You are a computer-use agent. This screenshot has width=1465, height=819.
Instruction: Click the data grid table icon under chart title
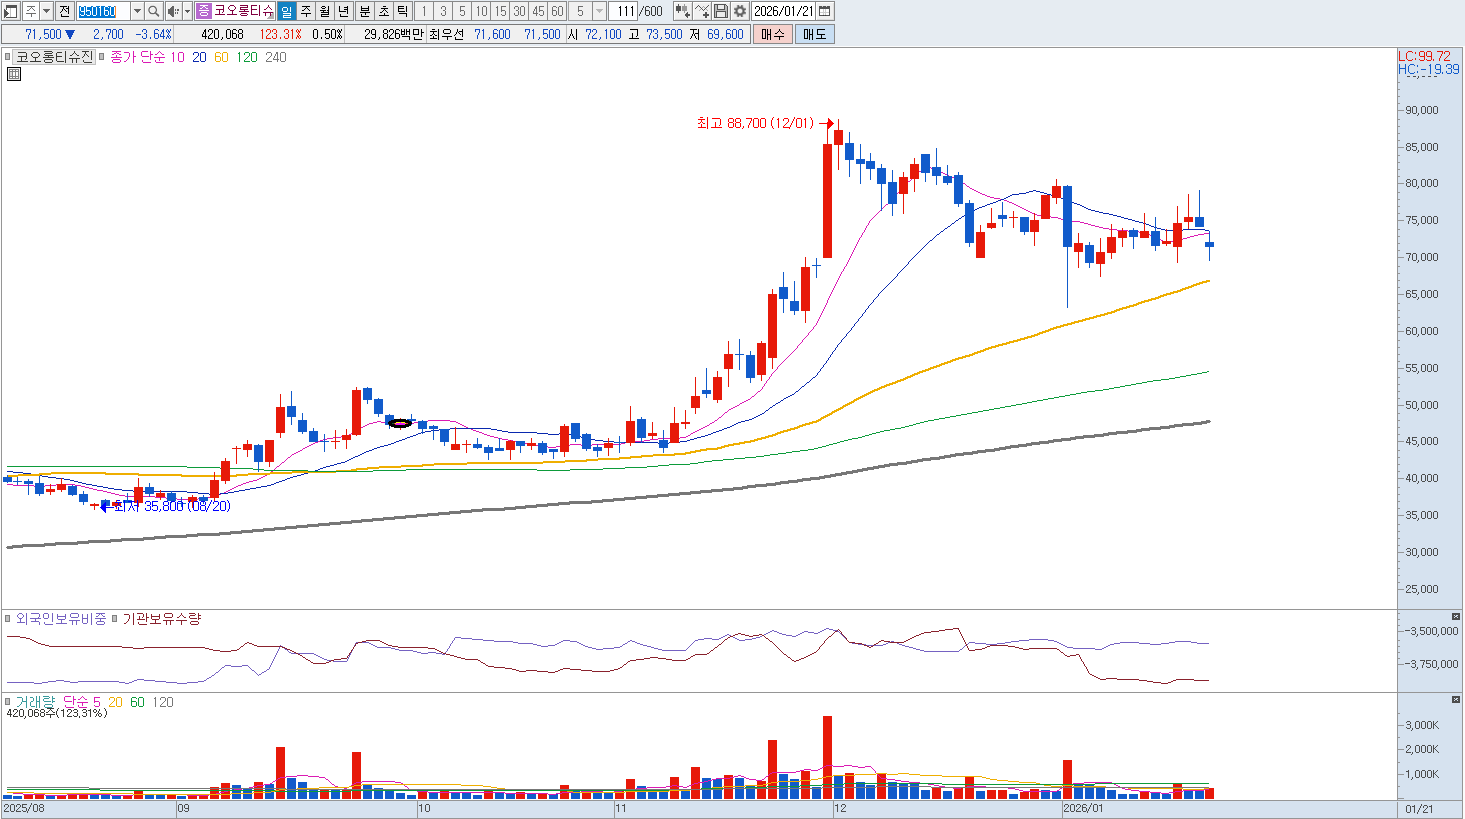click(14, 74)
